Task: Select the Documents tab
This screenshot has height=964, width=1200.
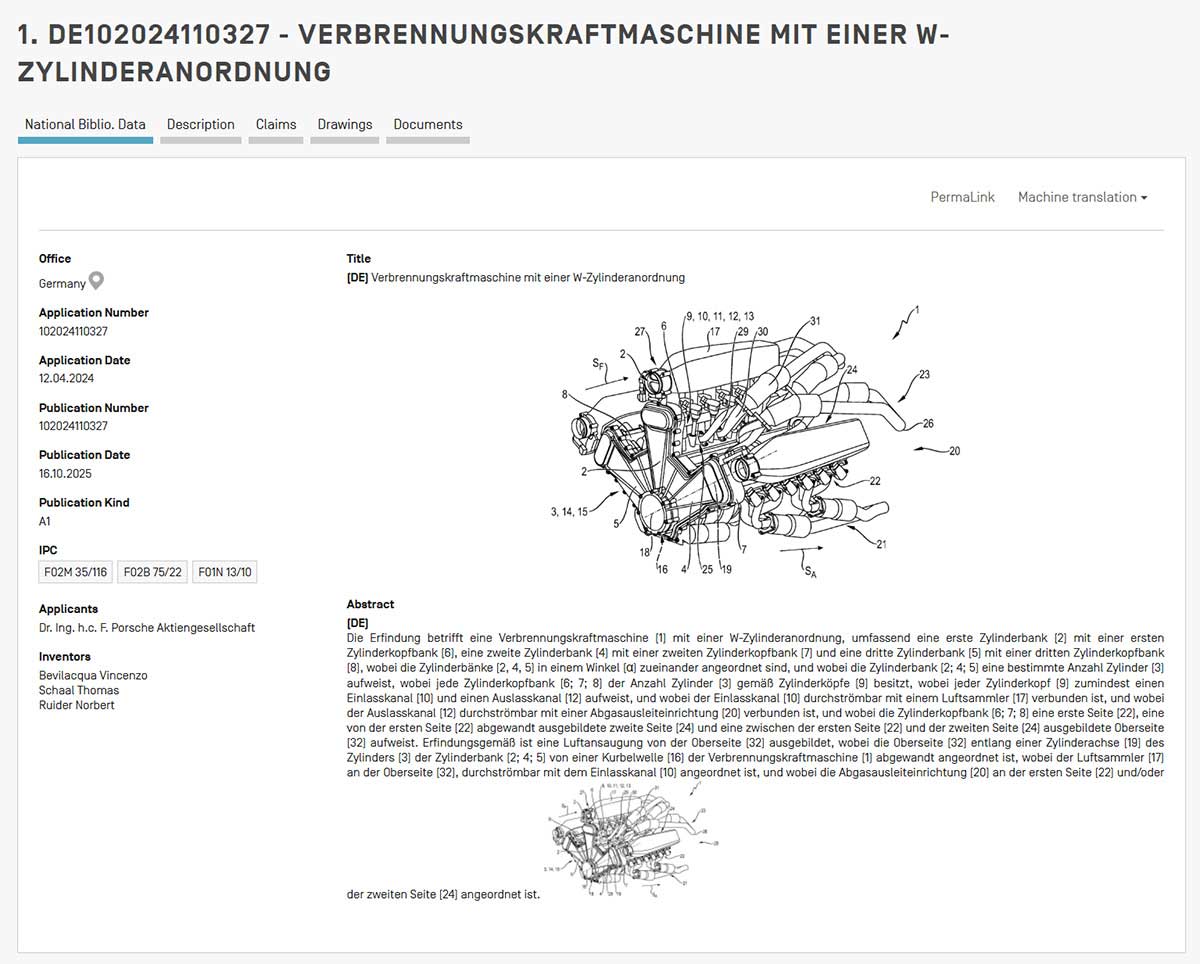Action: [x=428, y=125]
